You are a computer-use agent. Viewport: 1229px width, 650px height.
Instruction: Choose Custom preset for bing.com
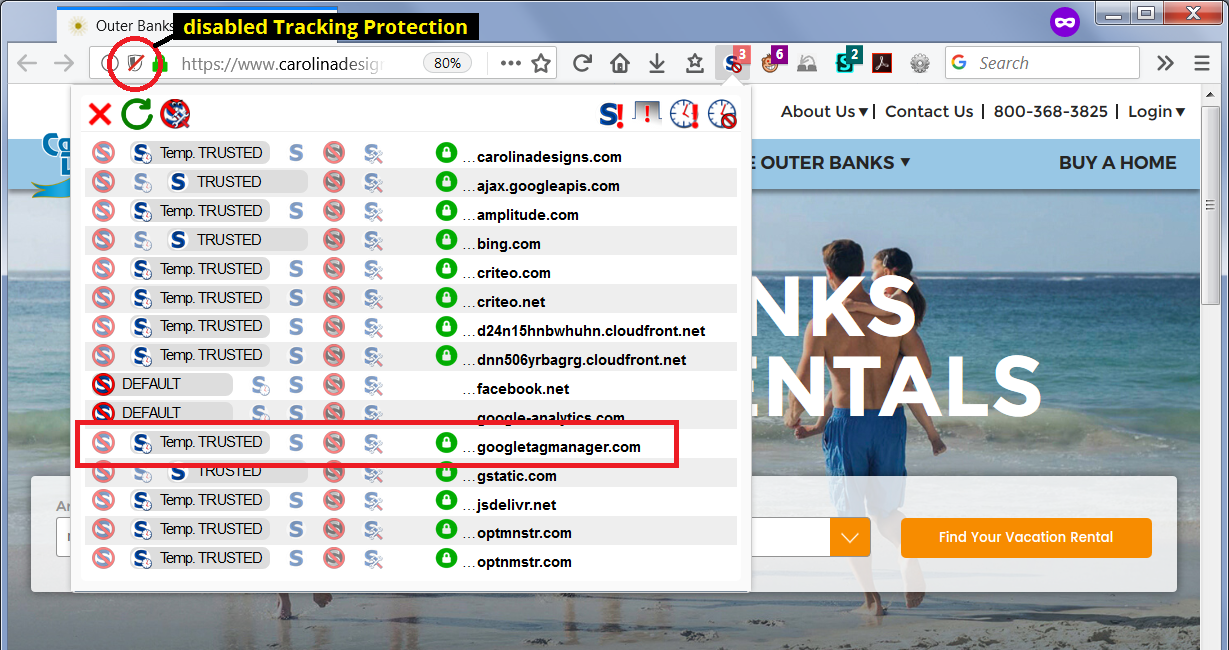tap(372, 240)
